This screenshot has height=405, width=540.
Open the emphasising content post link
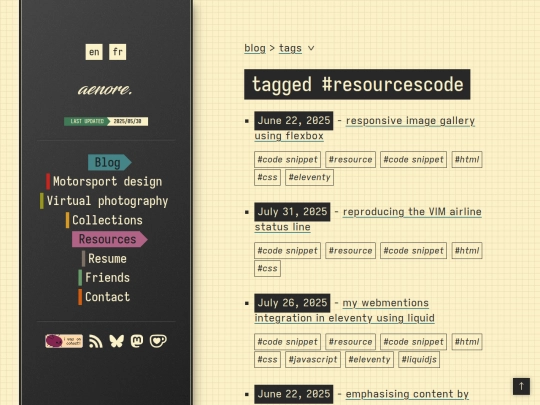click(x=407, y=394)
